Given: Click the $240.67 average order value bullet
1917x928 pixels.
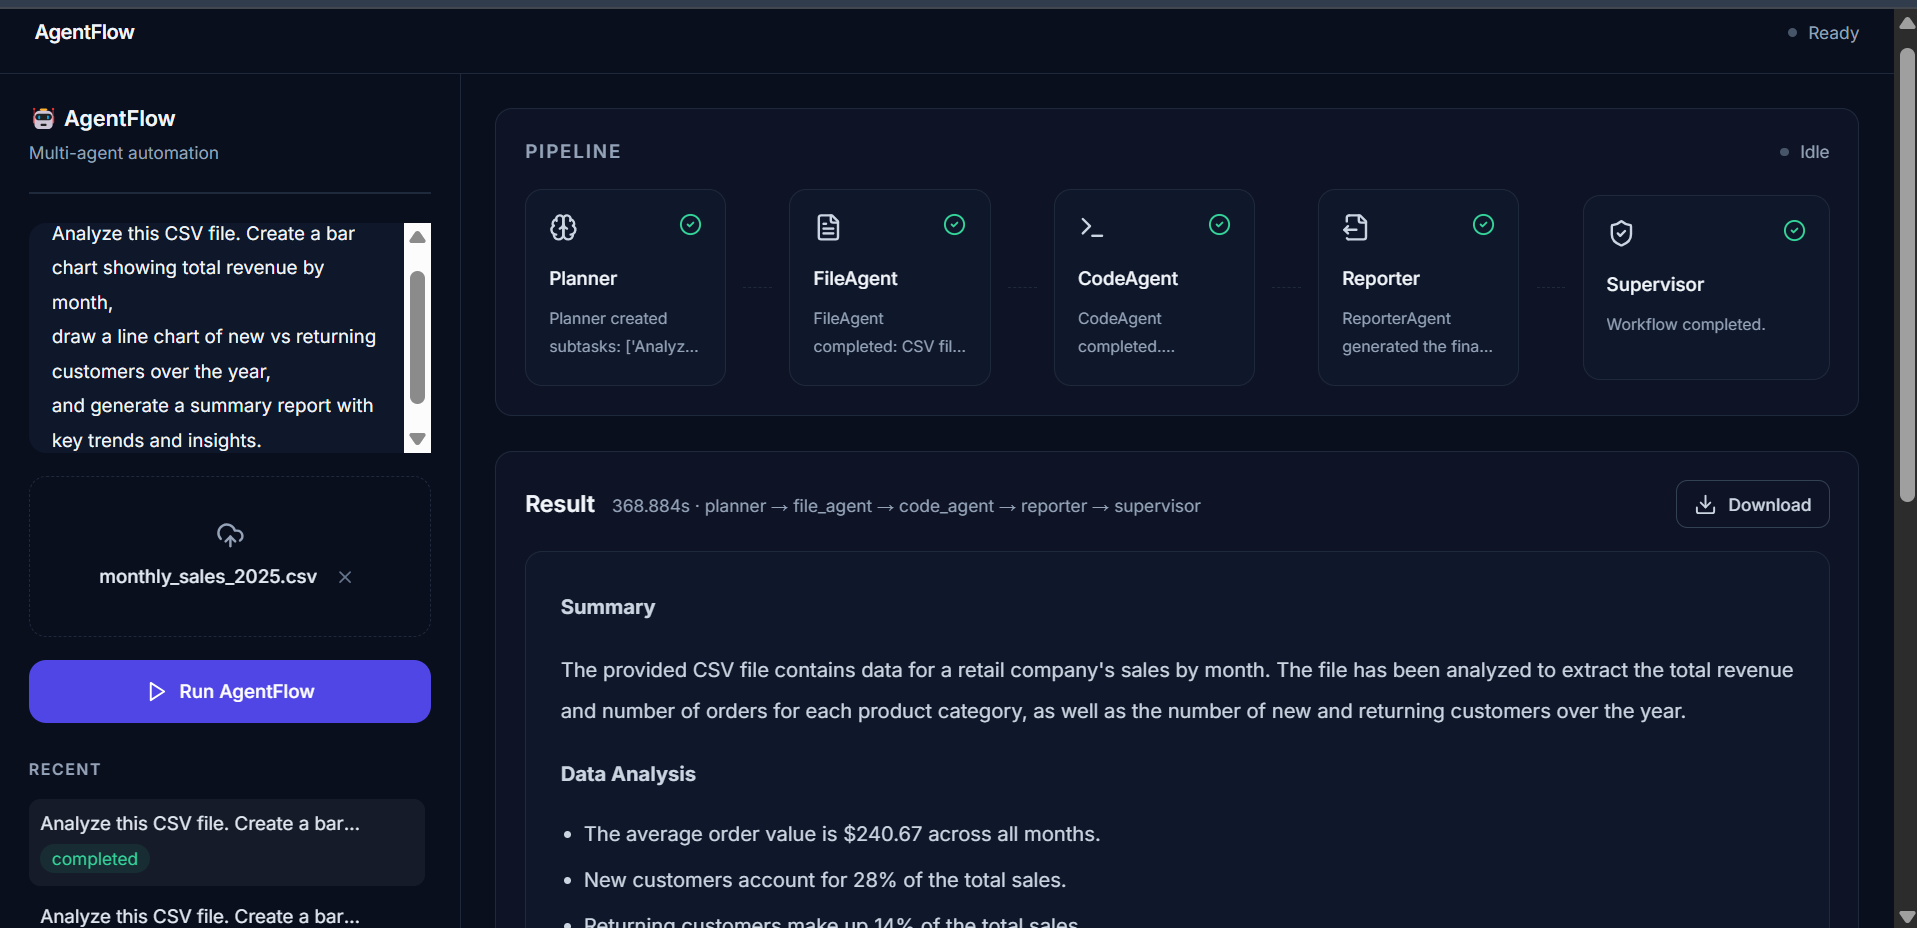Looking at the screenshot, I should click(x=842, y=834).
